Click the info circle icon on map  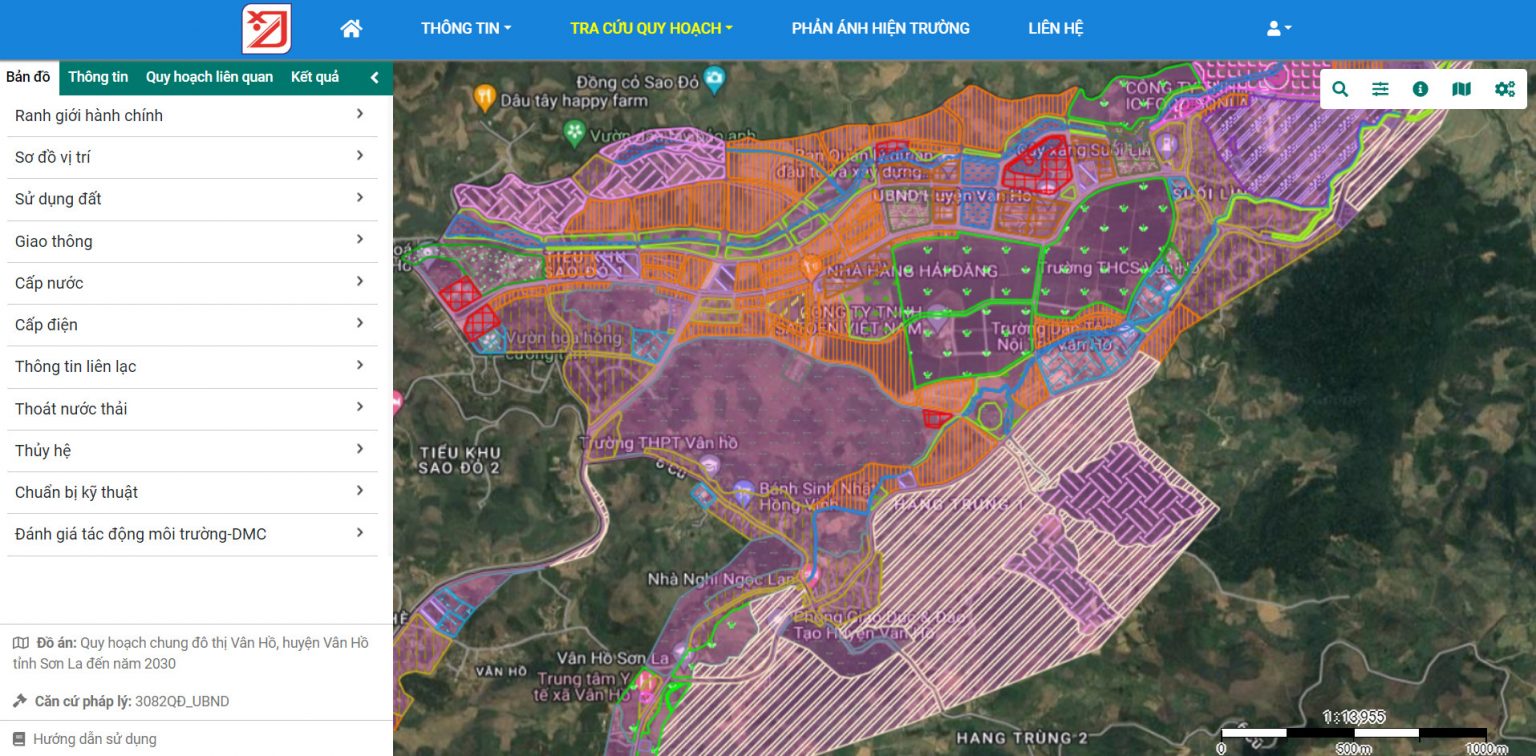point(1420,89)
